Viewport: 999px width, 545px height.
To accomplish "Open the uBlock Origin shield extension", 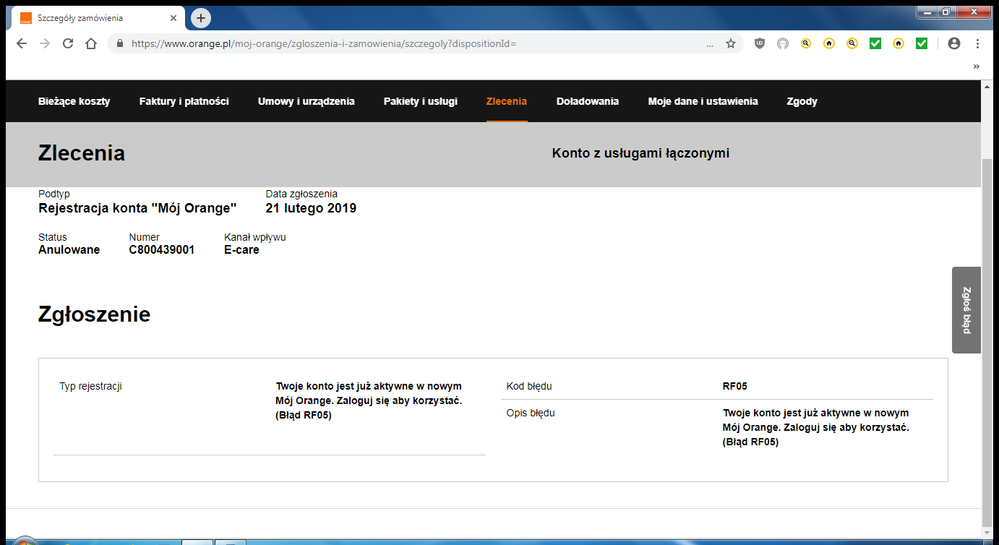I will click(759, 43).
